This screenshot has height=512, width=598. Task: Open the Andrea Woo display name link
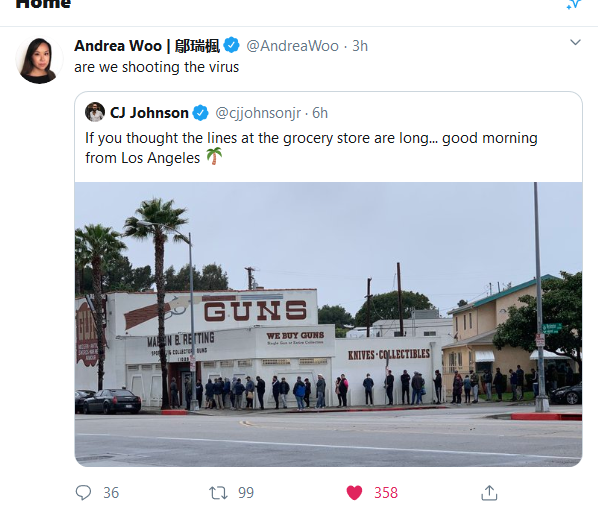147,46
